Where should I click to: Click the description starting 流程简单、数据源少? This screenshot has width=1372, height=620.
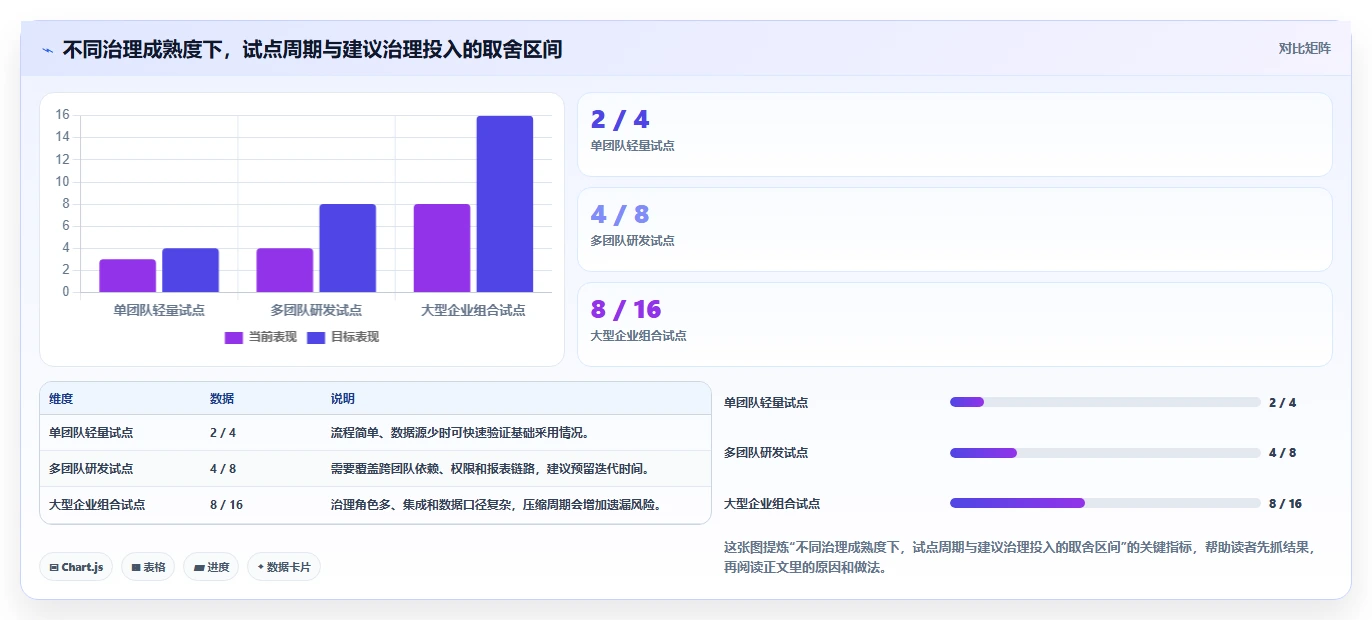coord(460,433)
